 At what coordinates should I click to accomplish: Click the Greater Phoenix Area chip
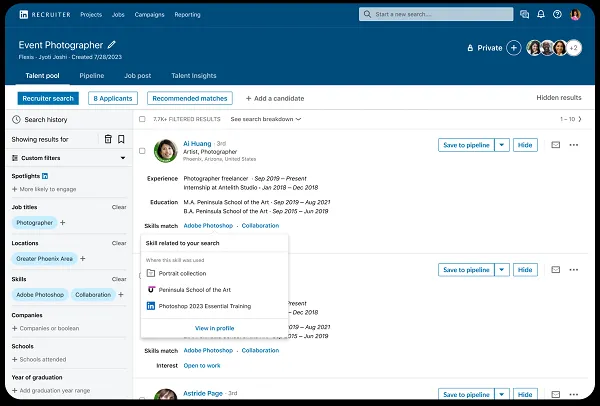44,259
